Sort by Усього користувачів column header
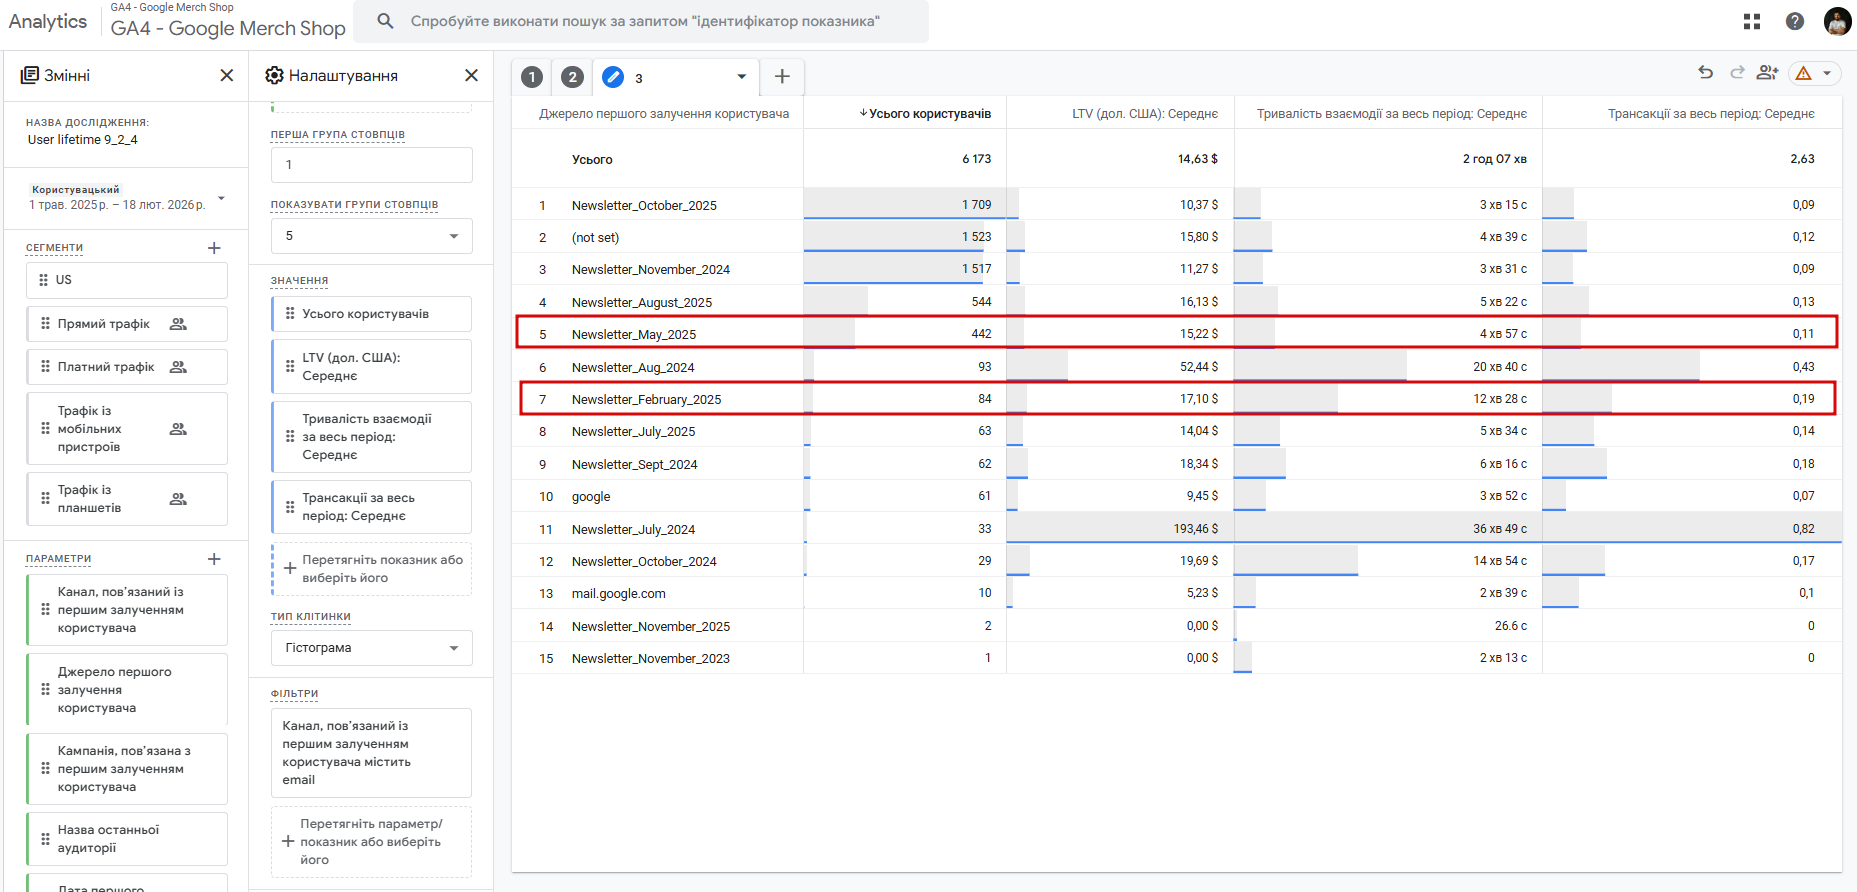This screenshot has width=1857, height=892. pos(929,114)
